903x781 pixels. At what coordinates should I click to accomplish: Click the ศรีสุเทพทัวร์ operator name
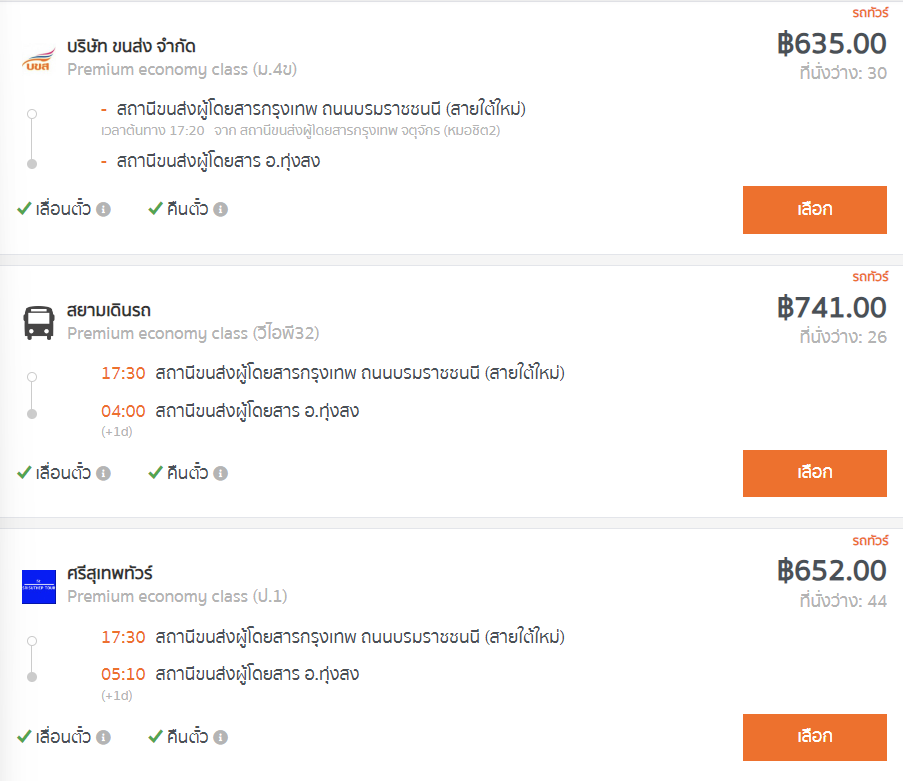(110, 574)
